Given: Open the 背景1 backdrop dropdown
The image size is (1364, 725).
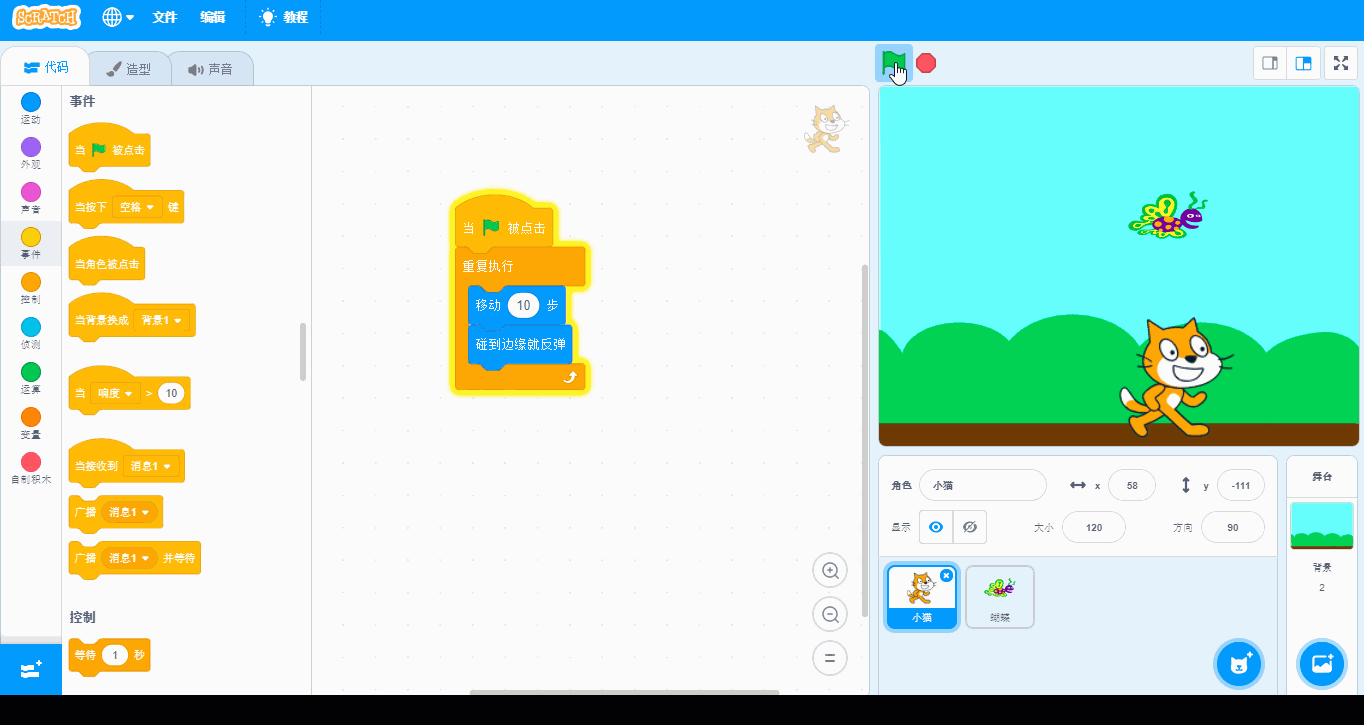Looking at the screenshot, I should 160,320.
